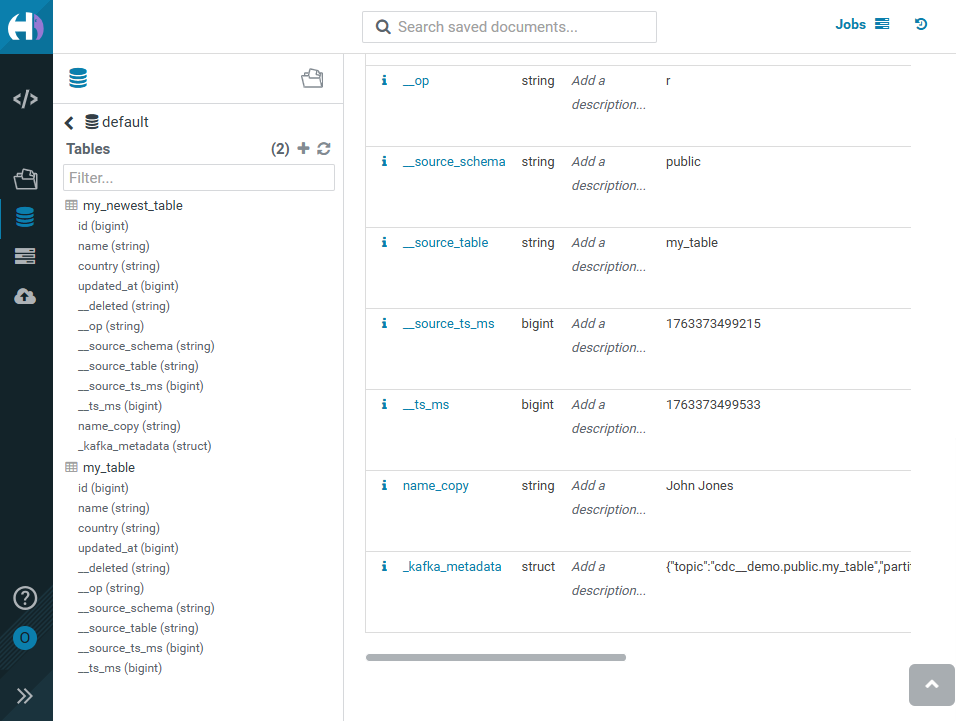Open the cloud importer upload icon

tap(26, 296)
